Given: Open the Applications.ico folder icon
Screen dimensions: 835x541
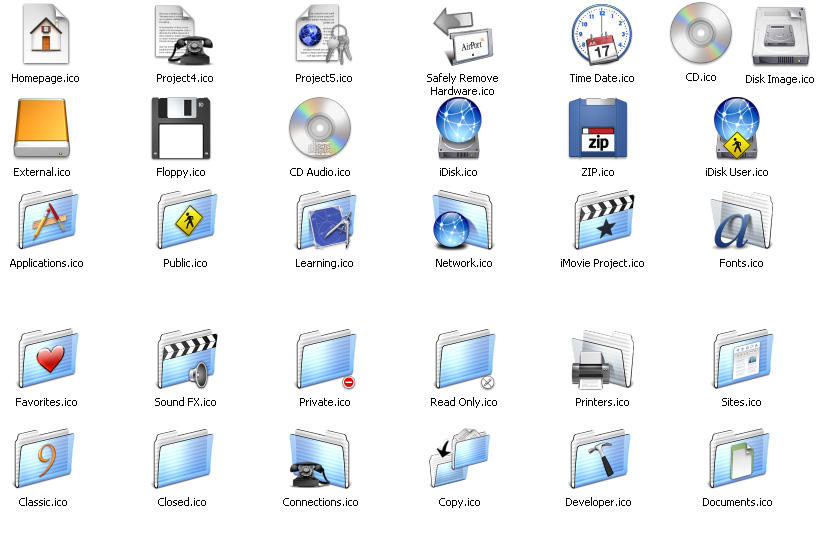Looking at the screenshot, I should (47, 219).
